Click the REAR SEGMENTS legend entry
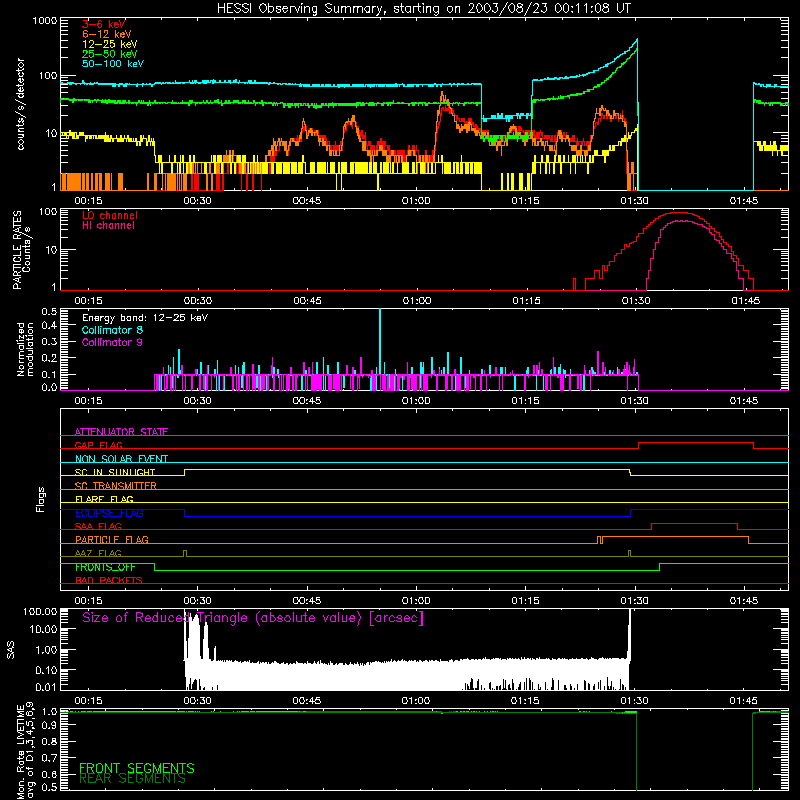This screenshot has height=800, width=800. pyautogui.click(x=132, y=779)
